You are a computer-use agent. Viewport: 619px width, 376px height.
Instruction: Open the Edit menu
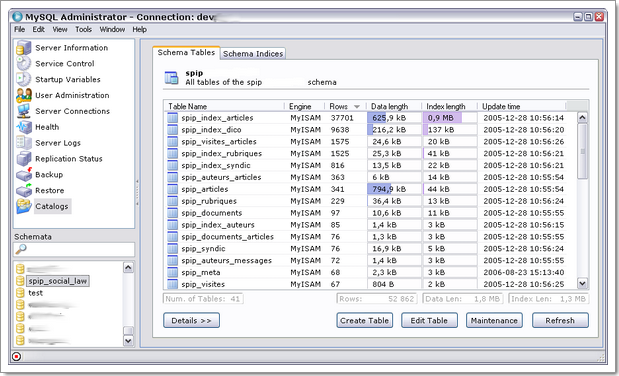[38, 29]
